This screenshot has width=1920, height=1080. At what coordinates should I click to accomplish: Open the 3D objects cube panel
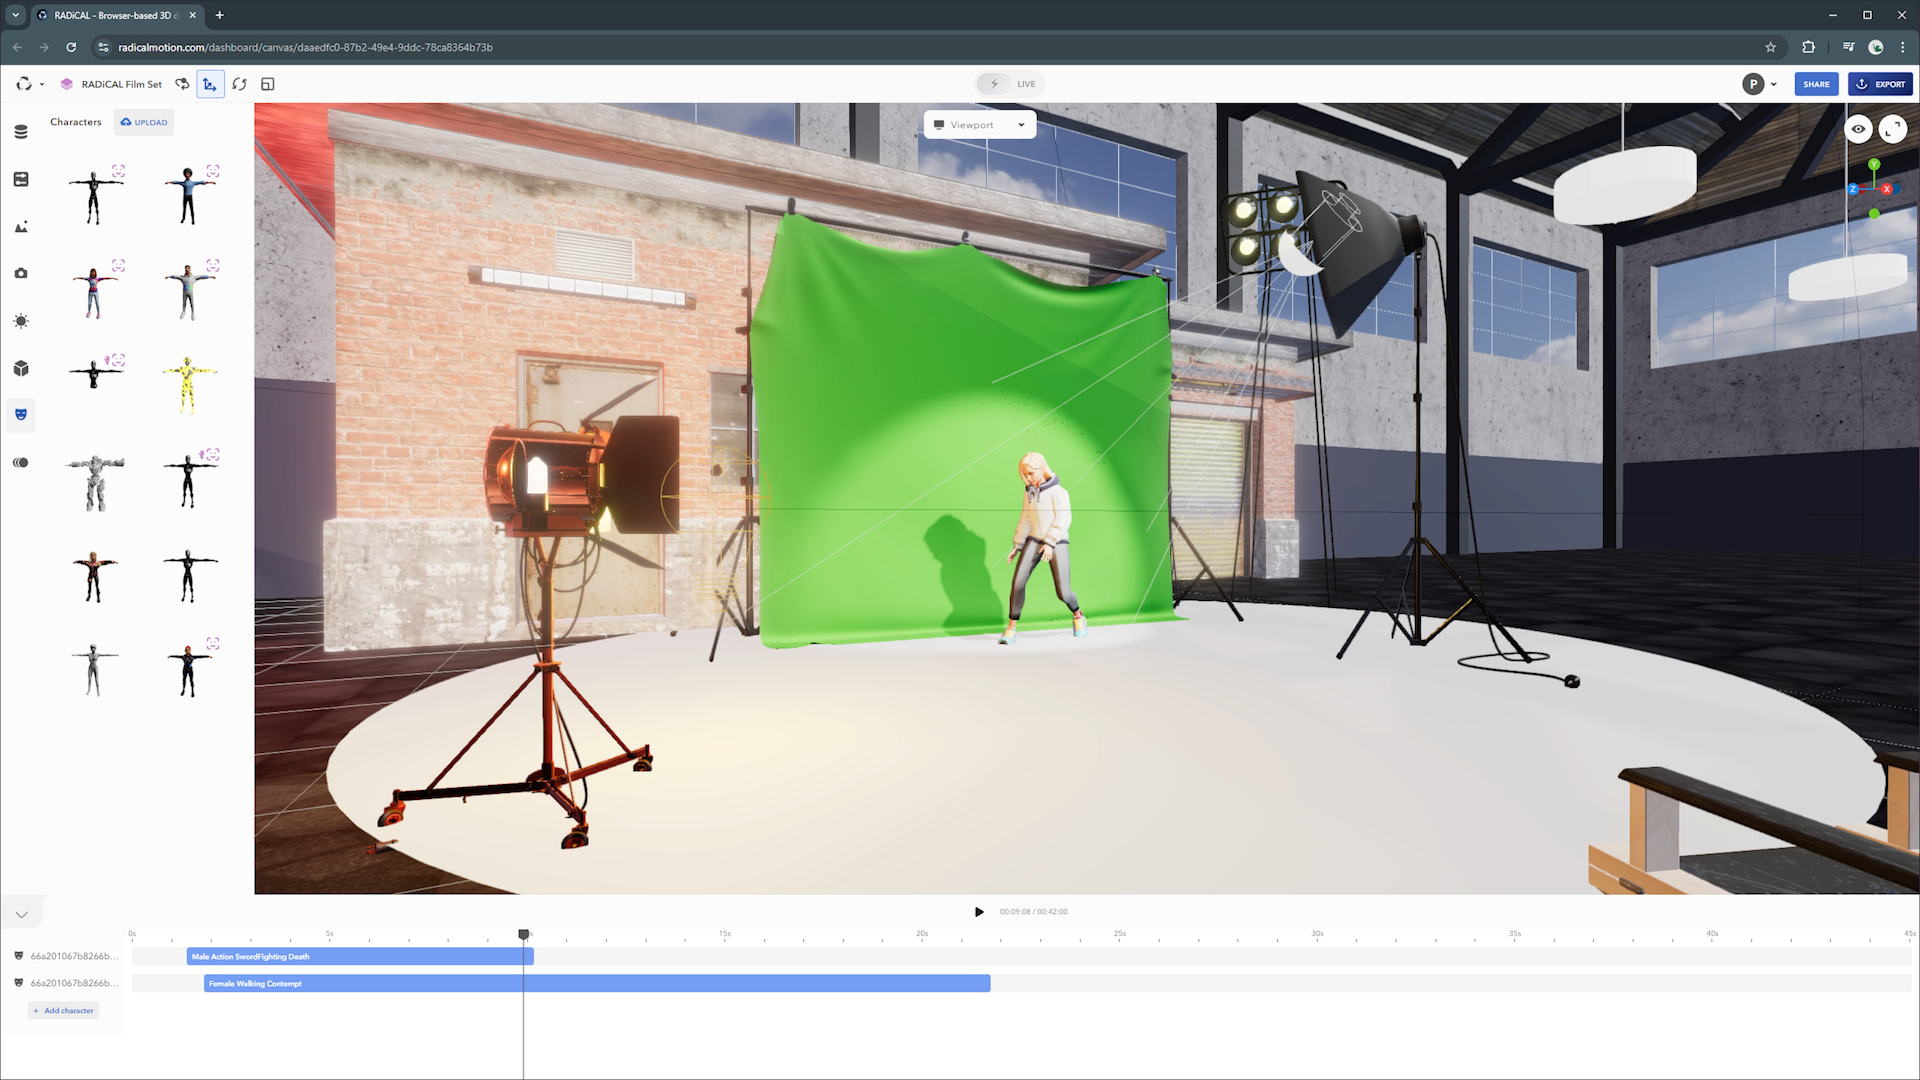[20, 368]
